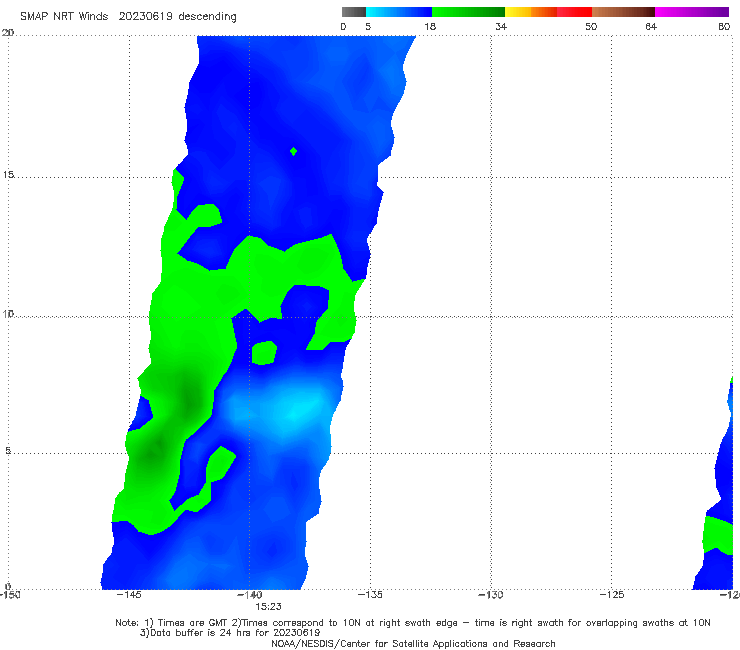Click the note '3)Data buffer is 24 hrs'

point(230,633)
